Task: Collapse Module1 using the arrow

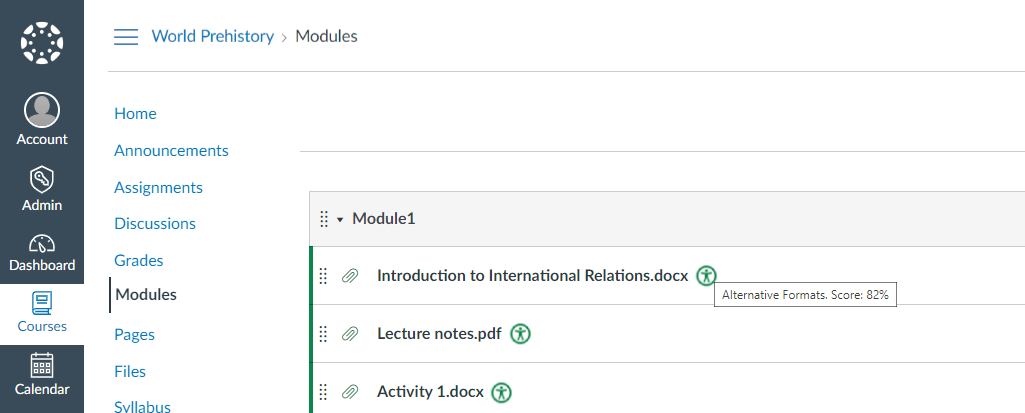Action: pos(340,220)
